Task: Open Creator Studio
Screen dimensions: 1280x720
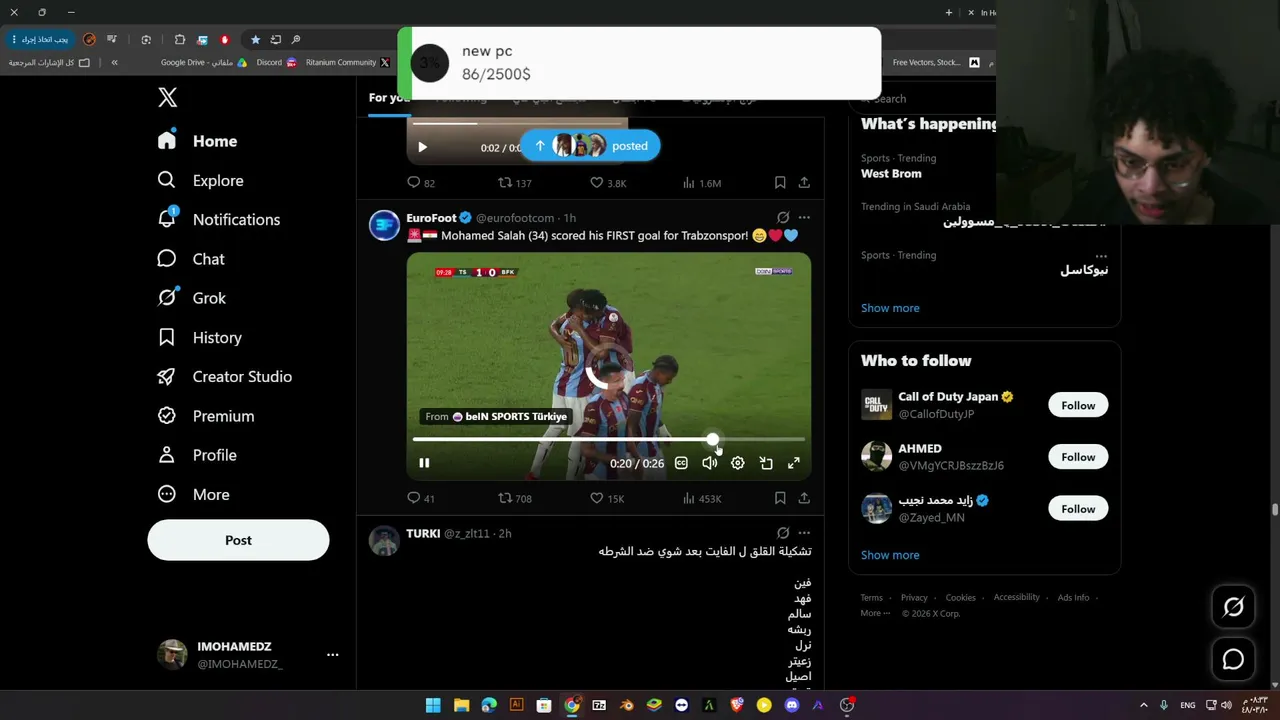Action: [x=224, y=377]
